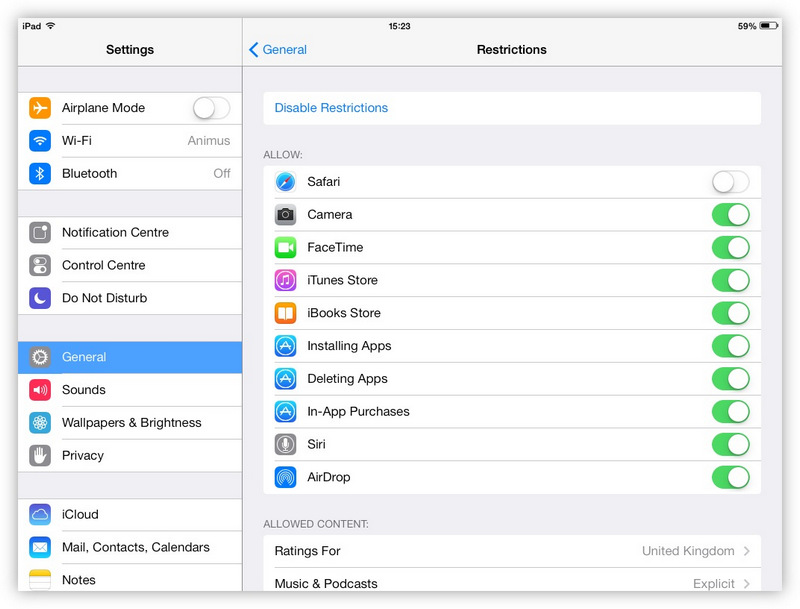800x609 pixels.
Task: Select Notification Centre in sidebar
Action: (x=130, y=233)
